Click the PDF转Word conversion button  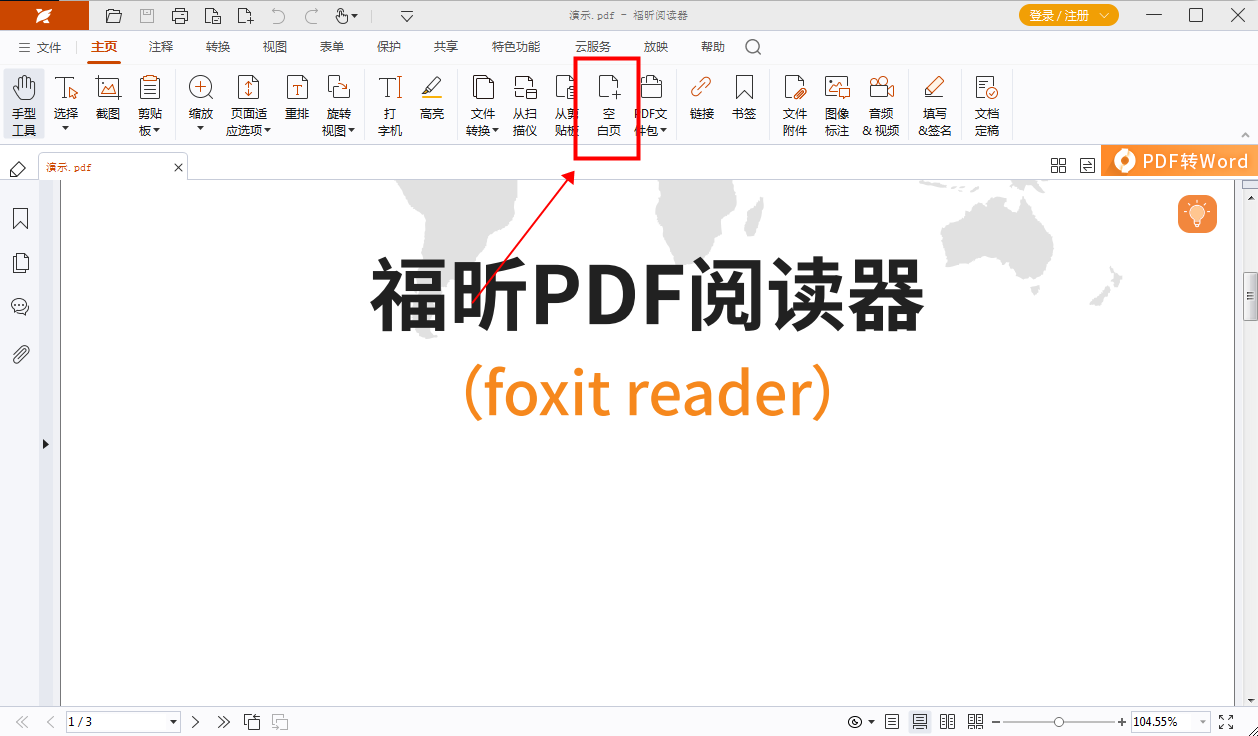1180,161
